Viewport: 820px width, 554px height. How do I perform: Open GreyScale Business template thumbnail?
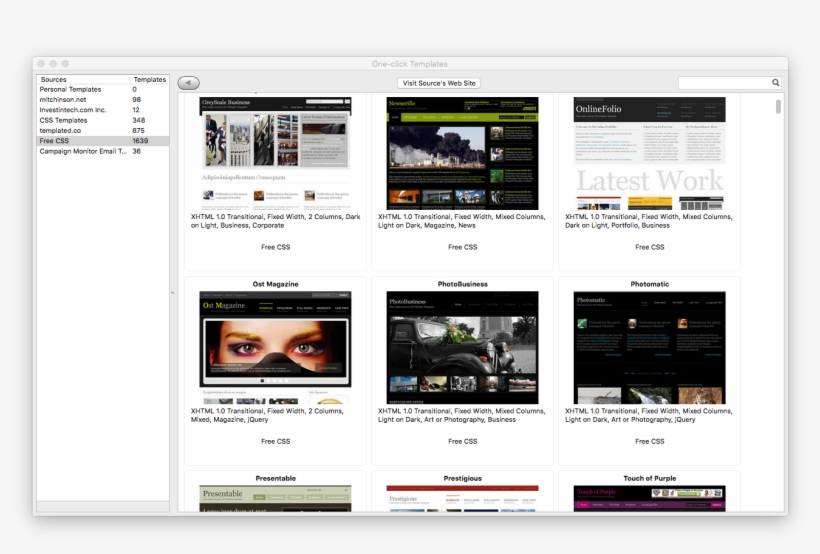[275, 153]
